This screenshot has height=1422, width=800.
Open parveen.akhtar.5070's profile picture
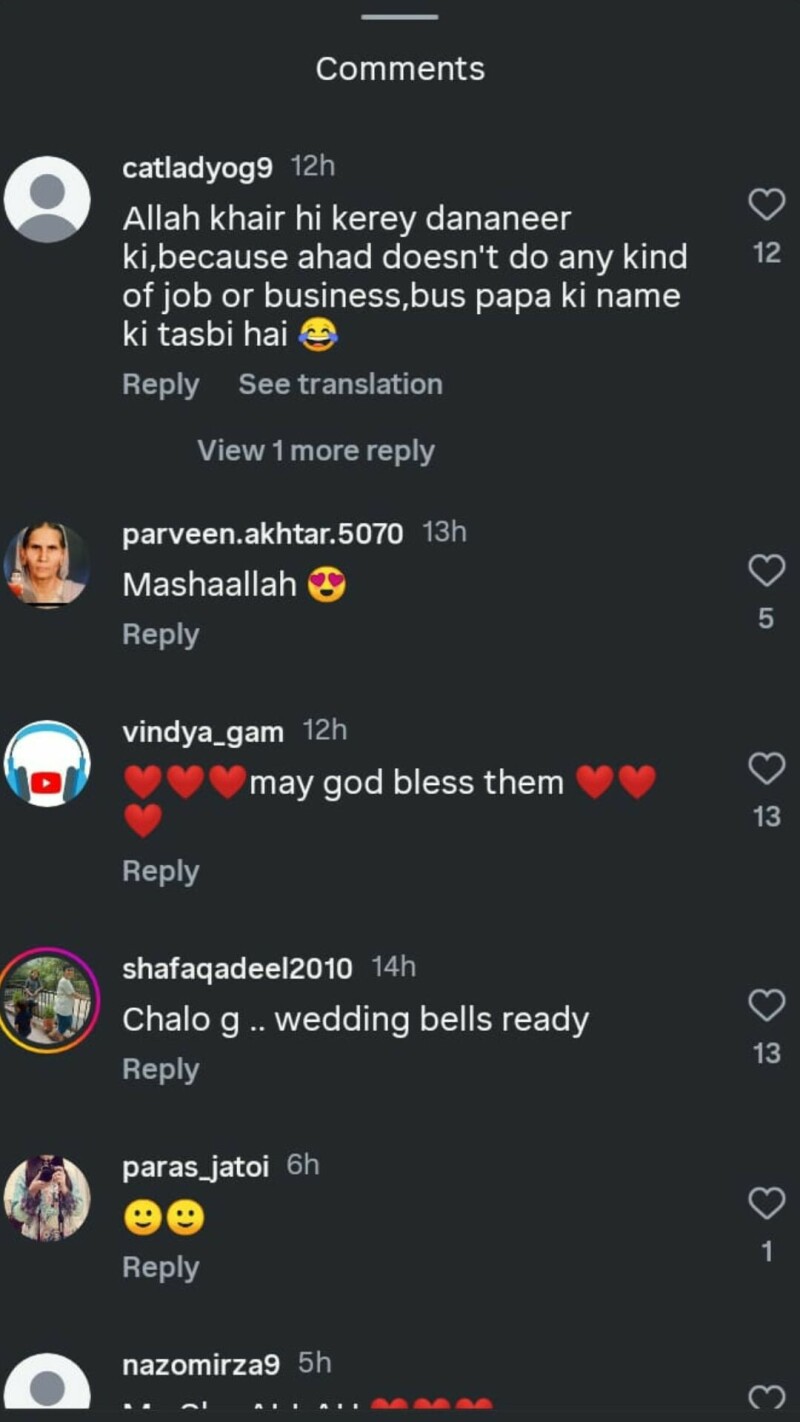click(47, 565)
